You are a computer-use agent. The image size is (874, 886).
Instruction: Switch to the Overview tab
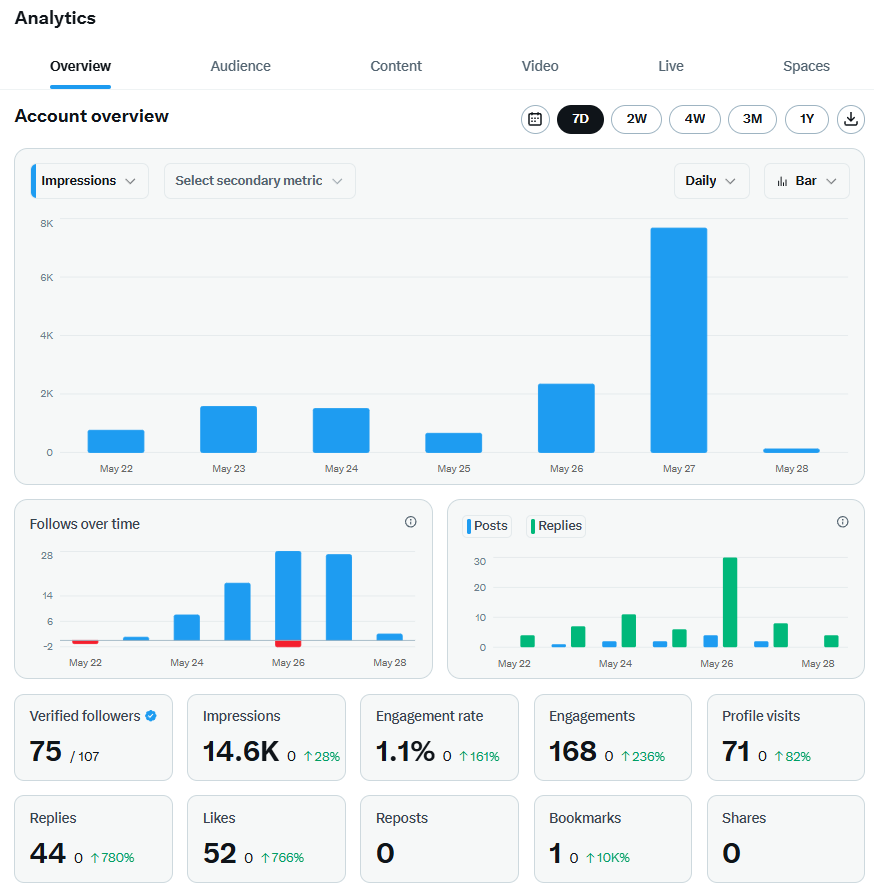80,66
